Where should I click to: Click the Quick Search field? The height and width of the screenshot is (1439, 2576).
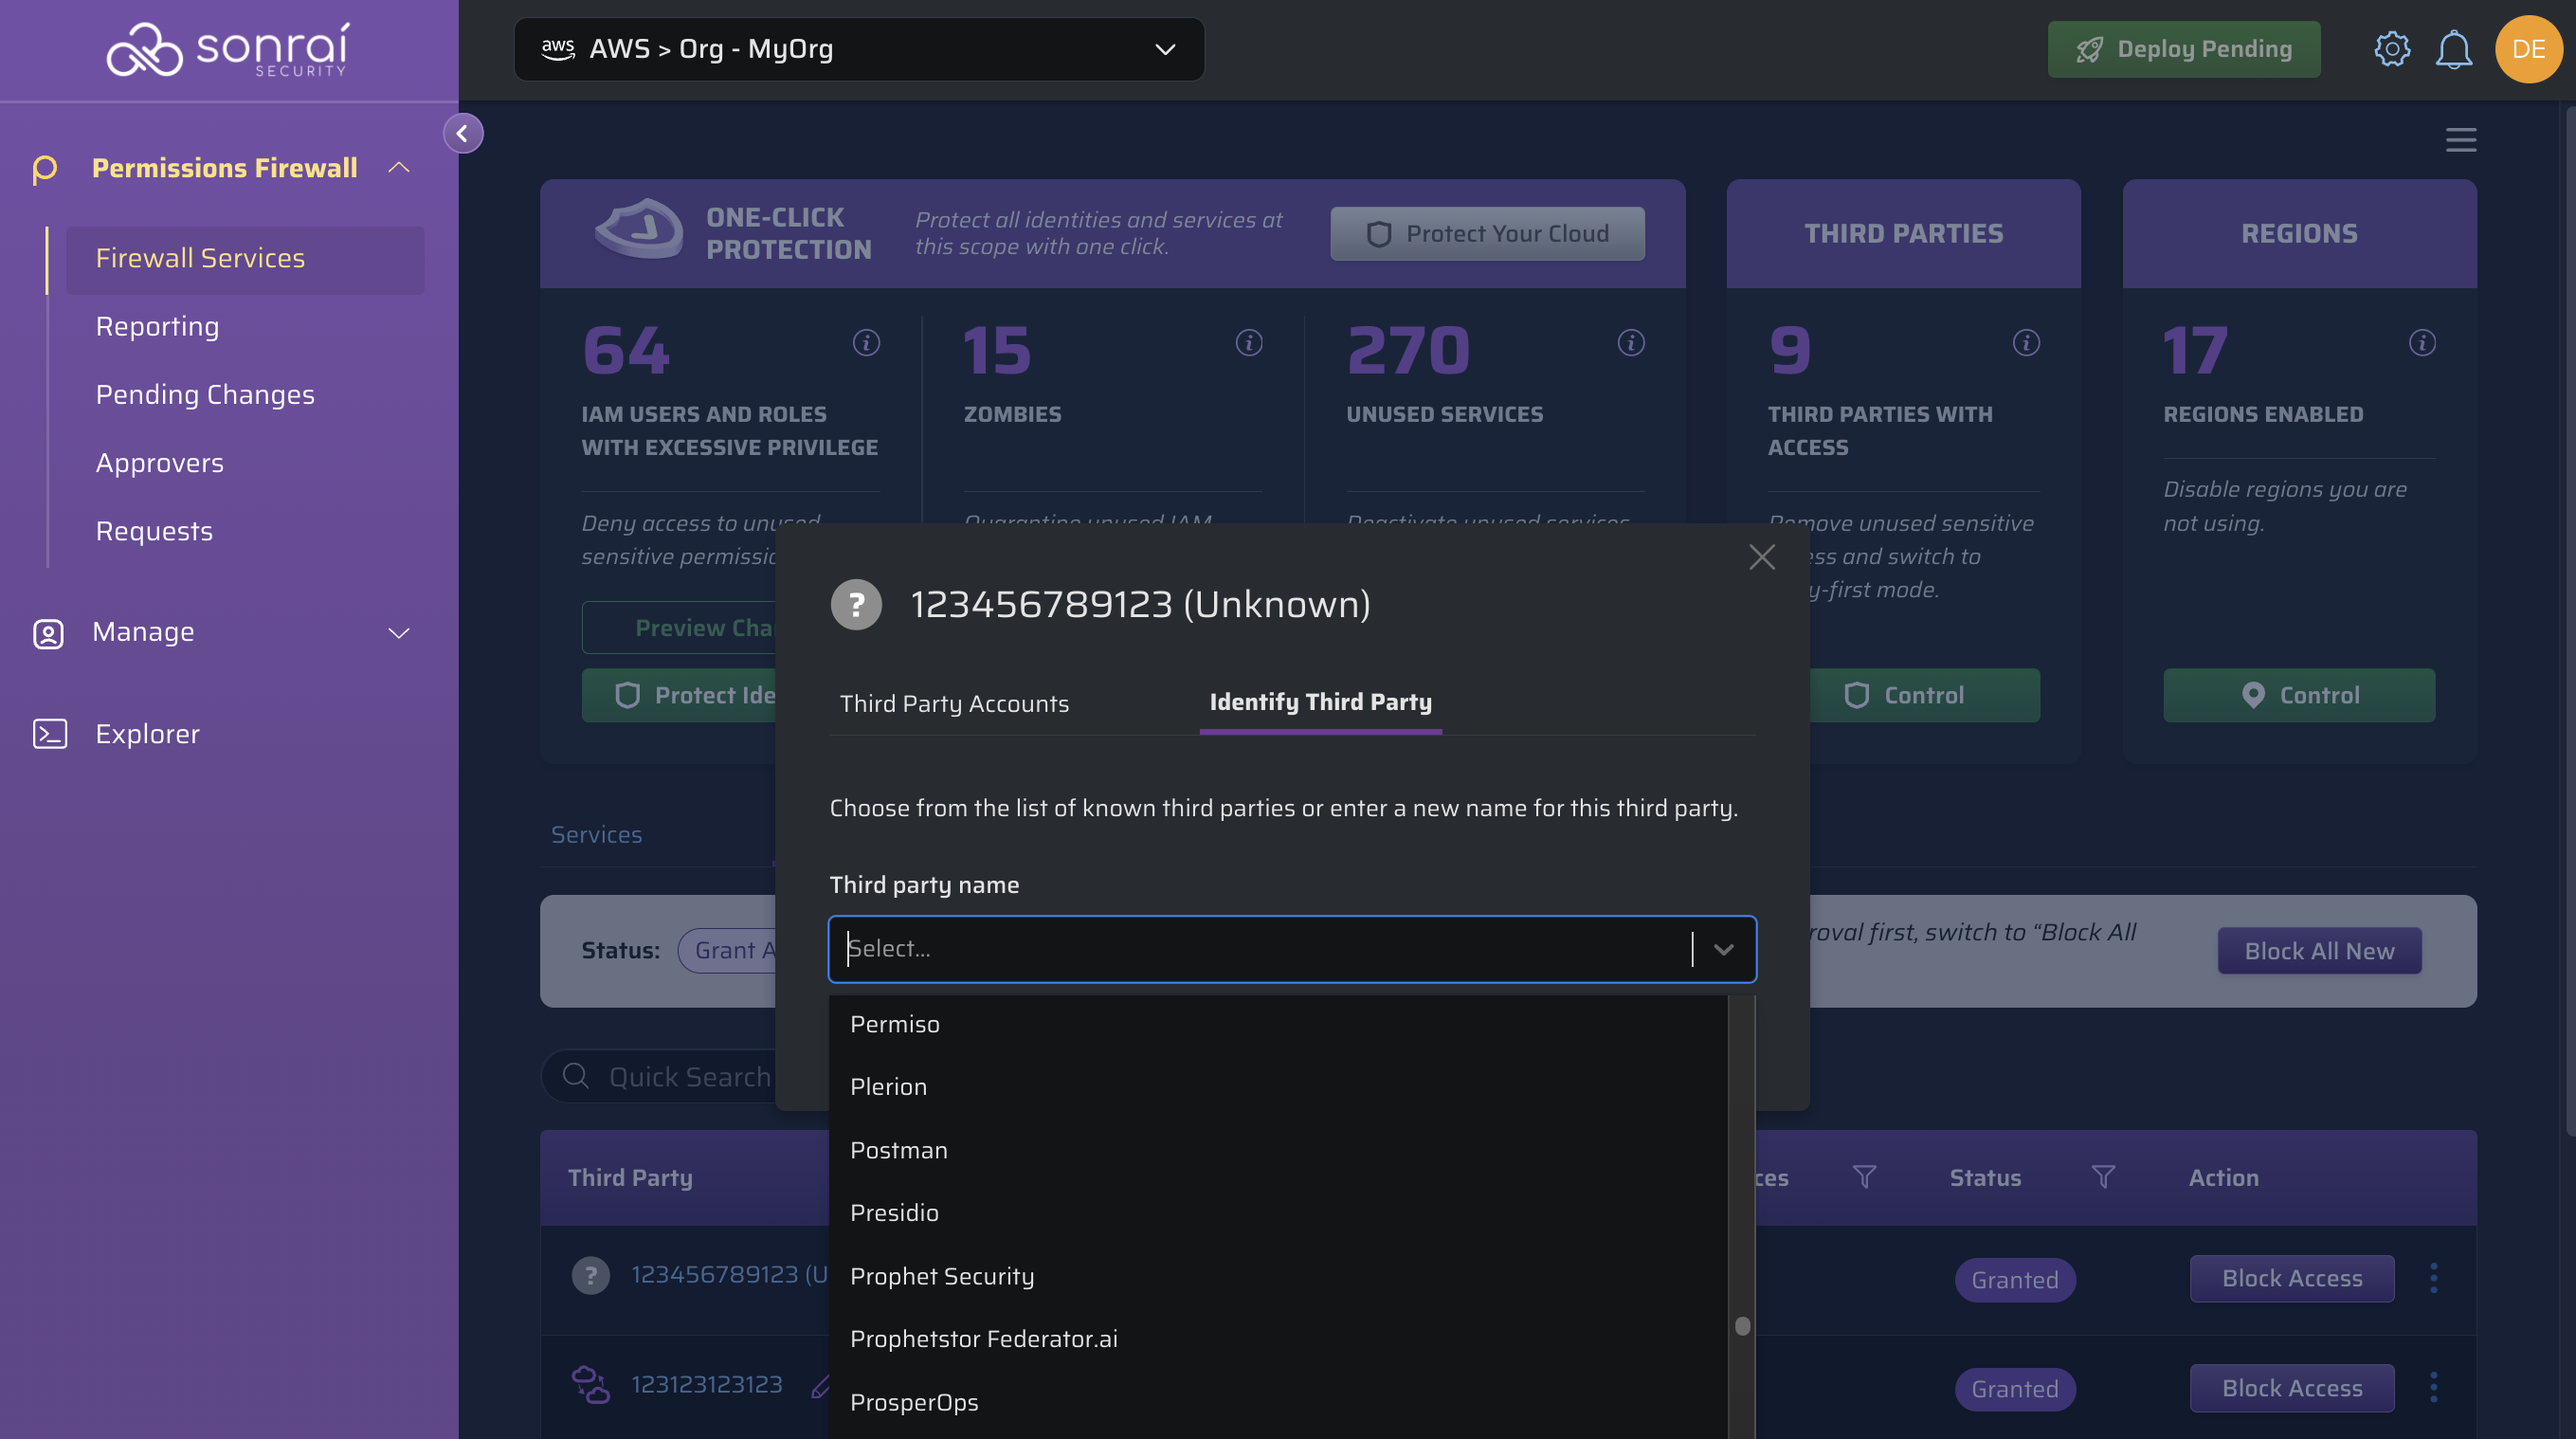point(660,1076)
